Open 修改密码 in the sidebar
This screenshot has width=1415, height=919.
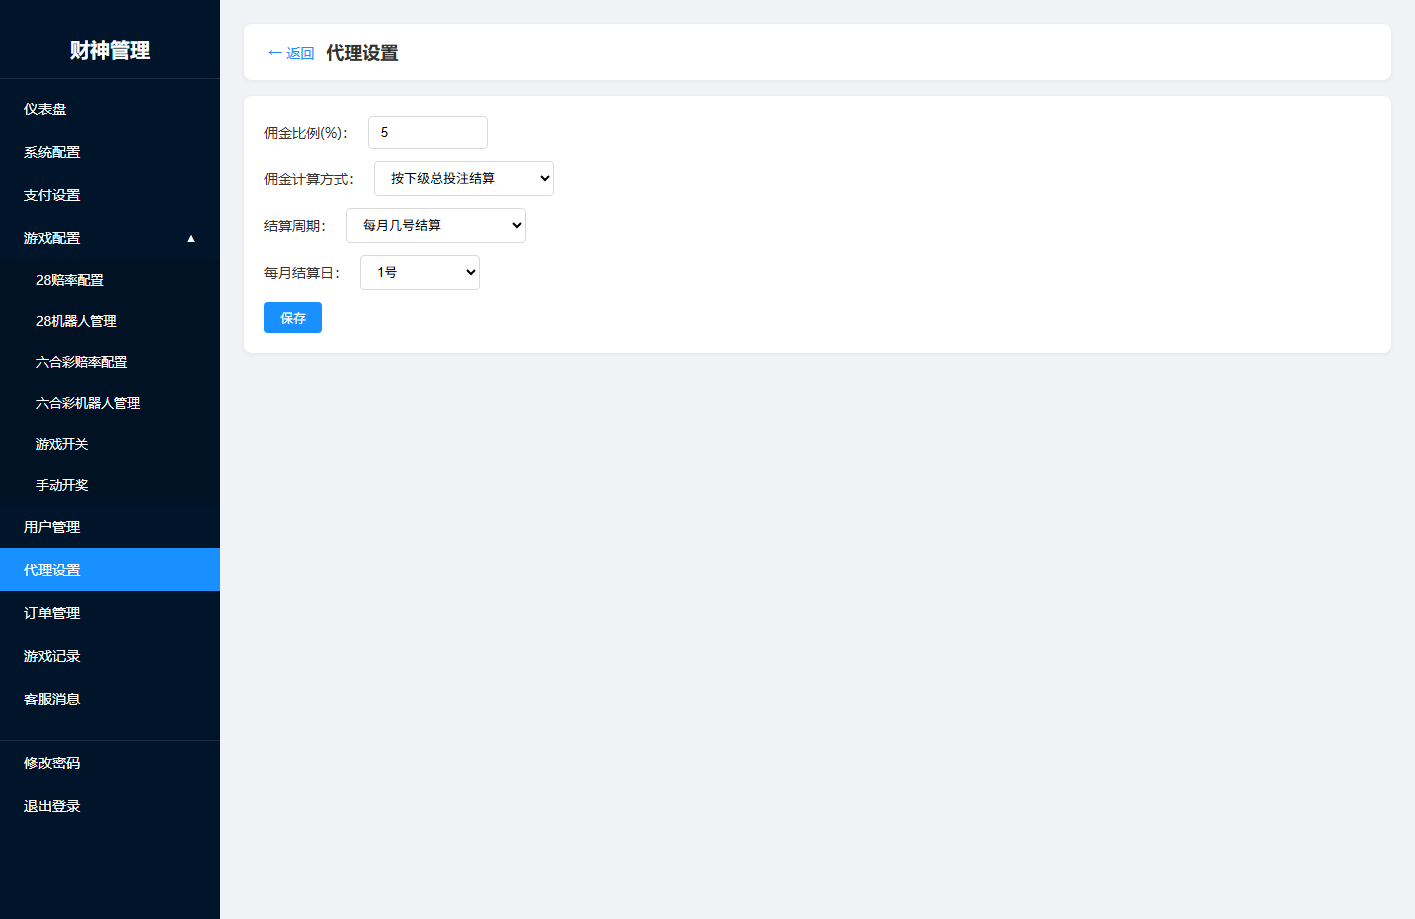(110, 763)
